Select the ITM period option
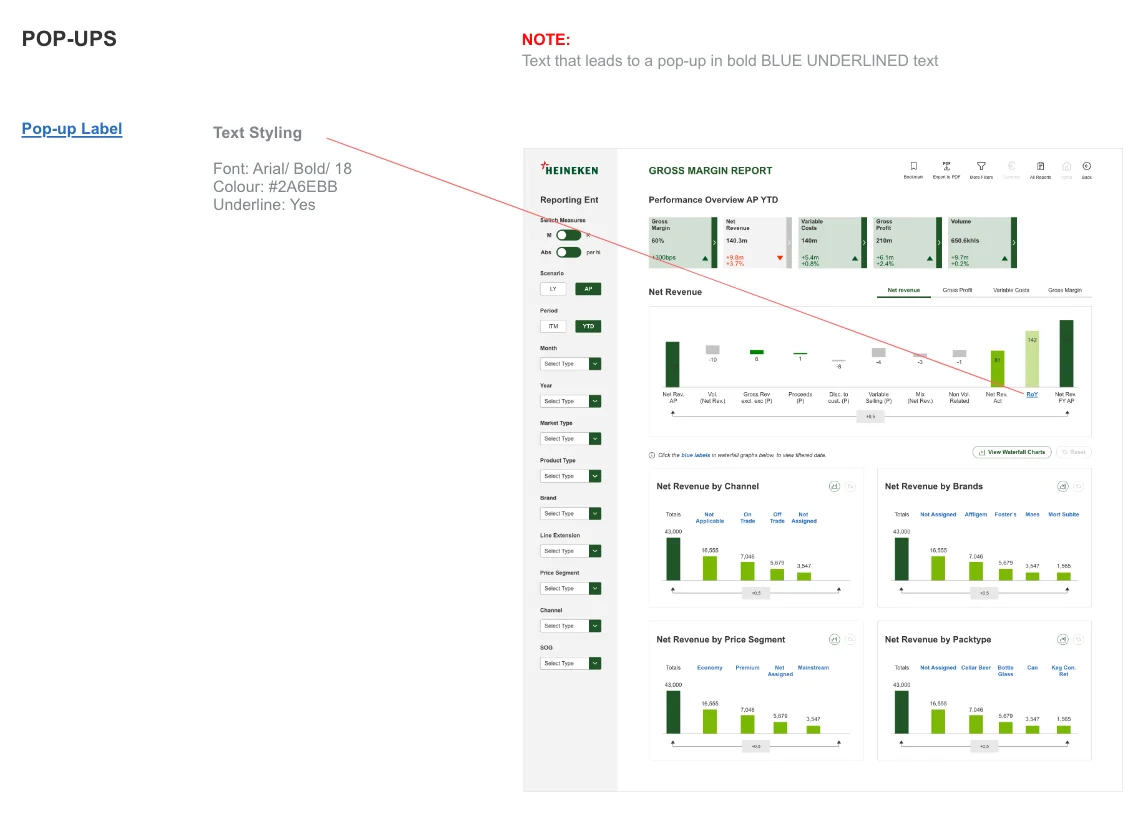 click(553, 326)
